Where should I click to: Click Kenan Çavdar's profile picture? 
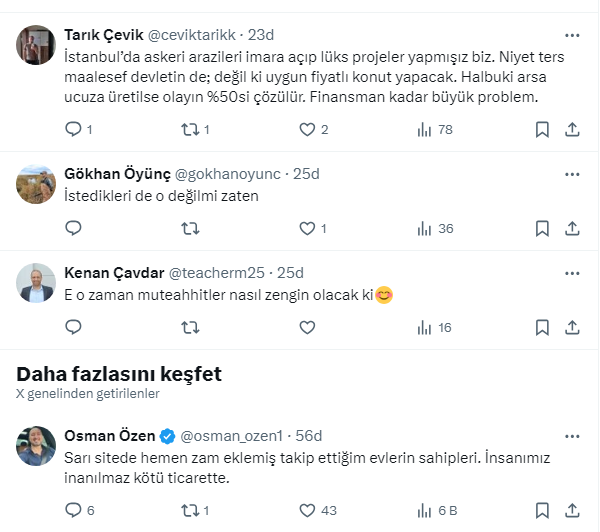coord(36,283)
